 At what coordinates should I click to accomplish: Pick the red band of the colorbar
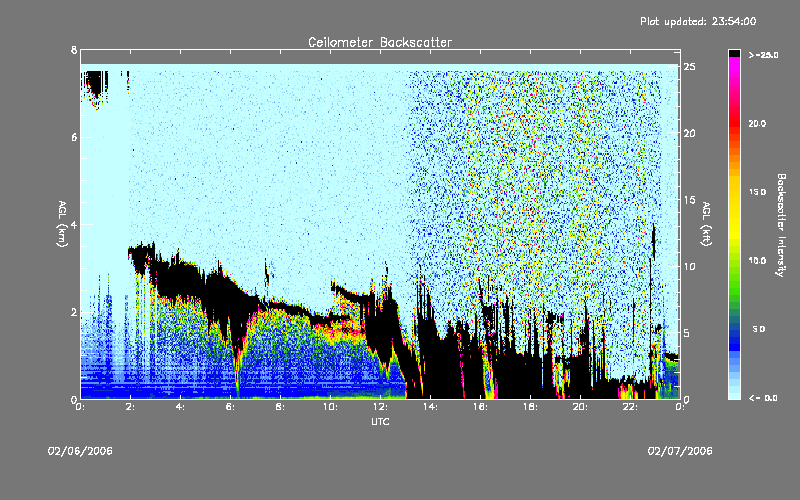click(x=734, y=122)
